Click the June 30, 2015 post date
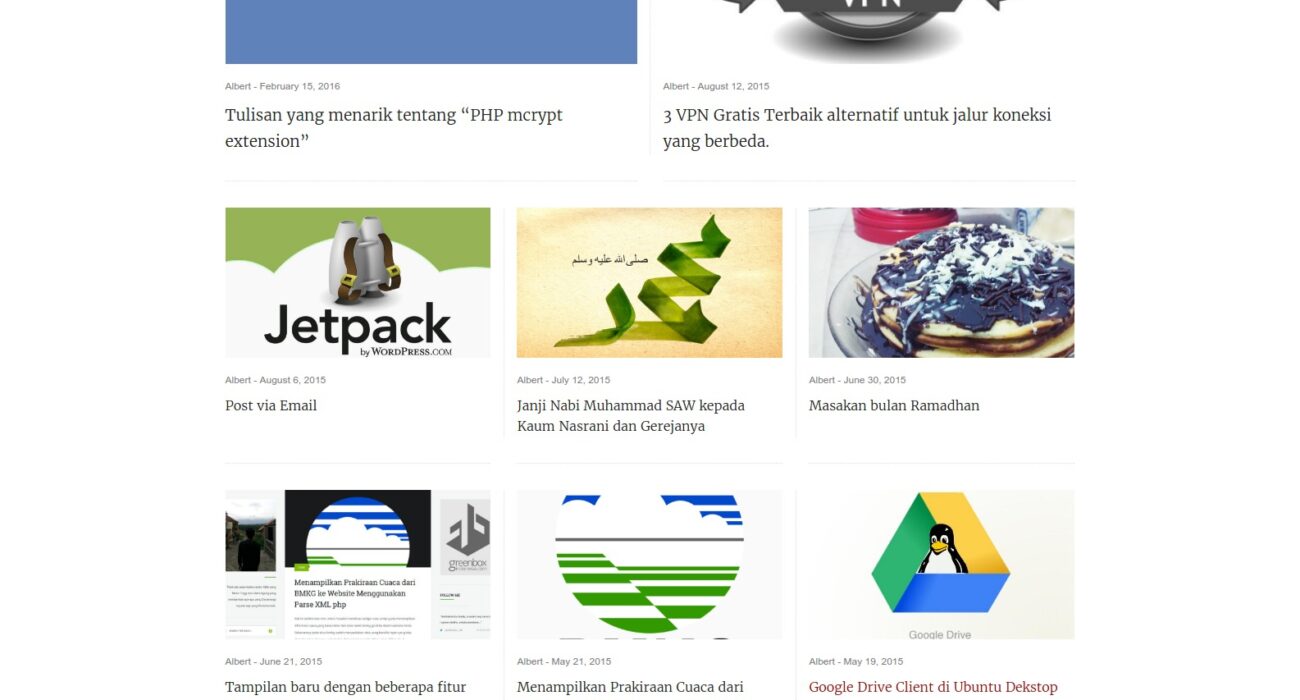Screen dimensions: 1300x700 875,380
